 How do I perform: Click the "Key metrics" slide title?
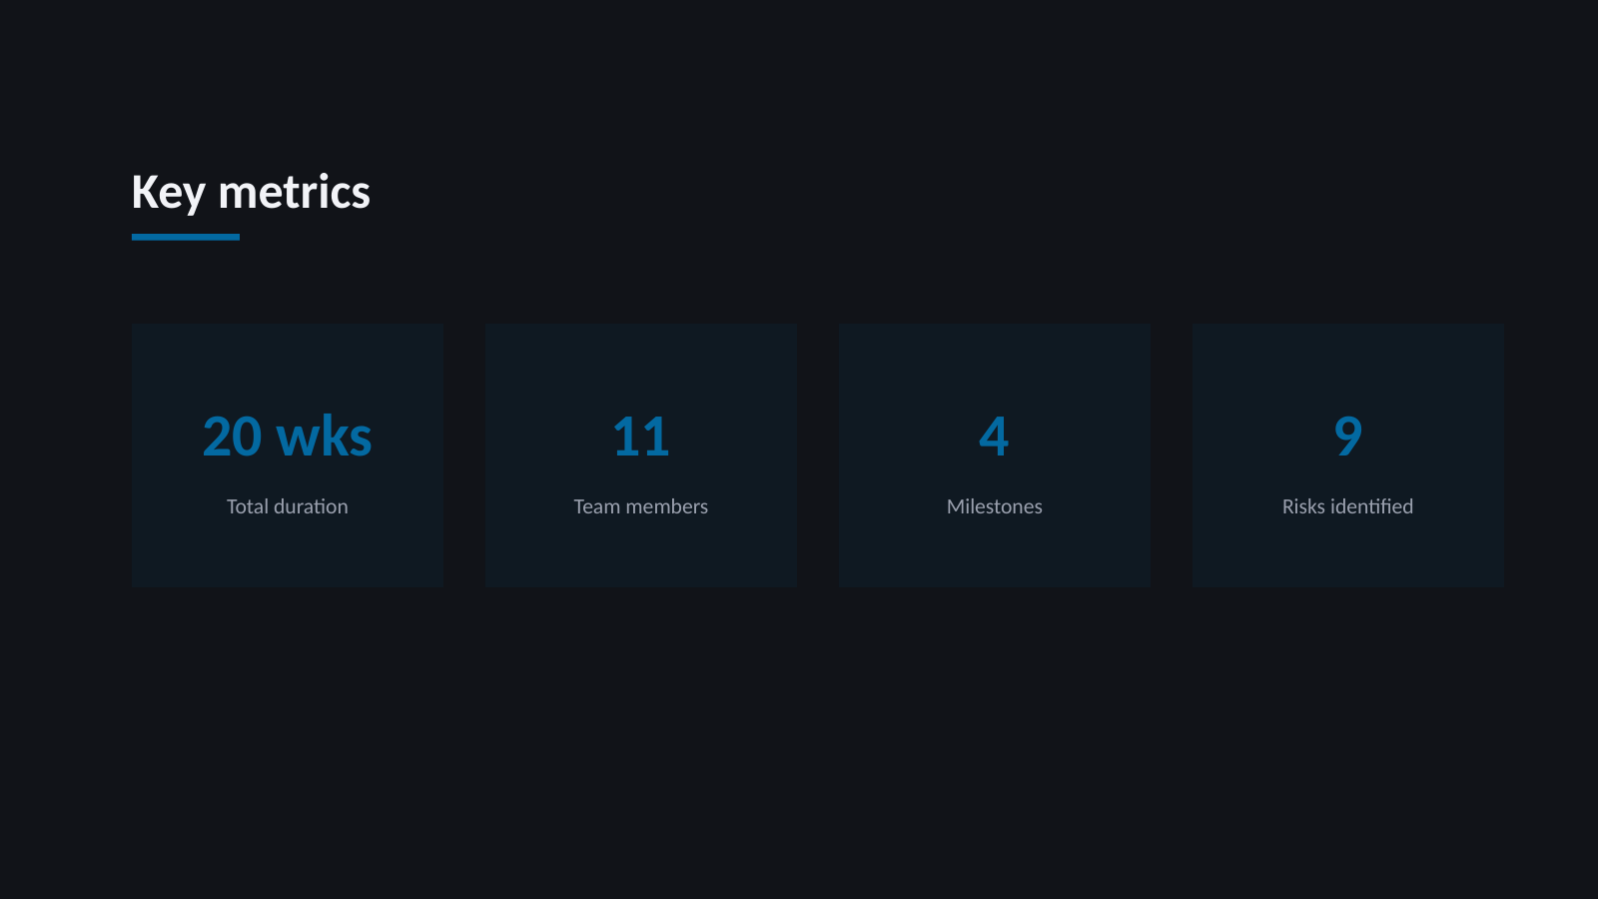[x=251, y=192]
